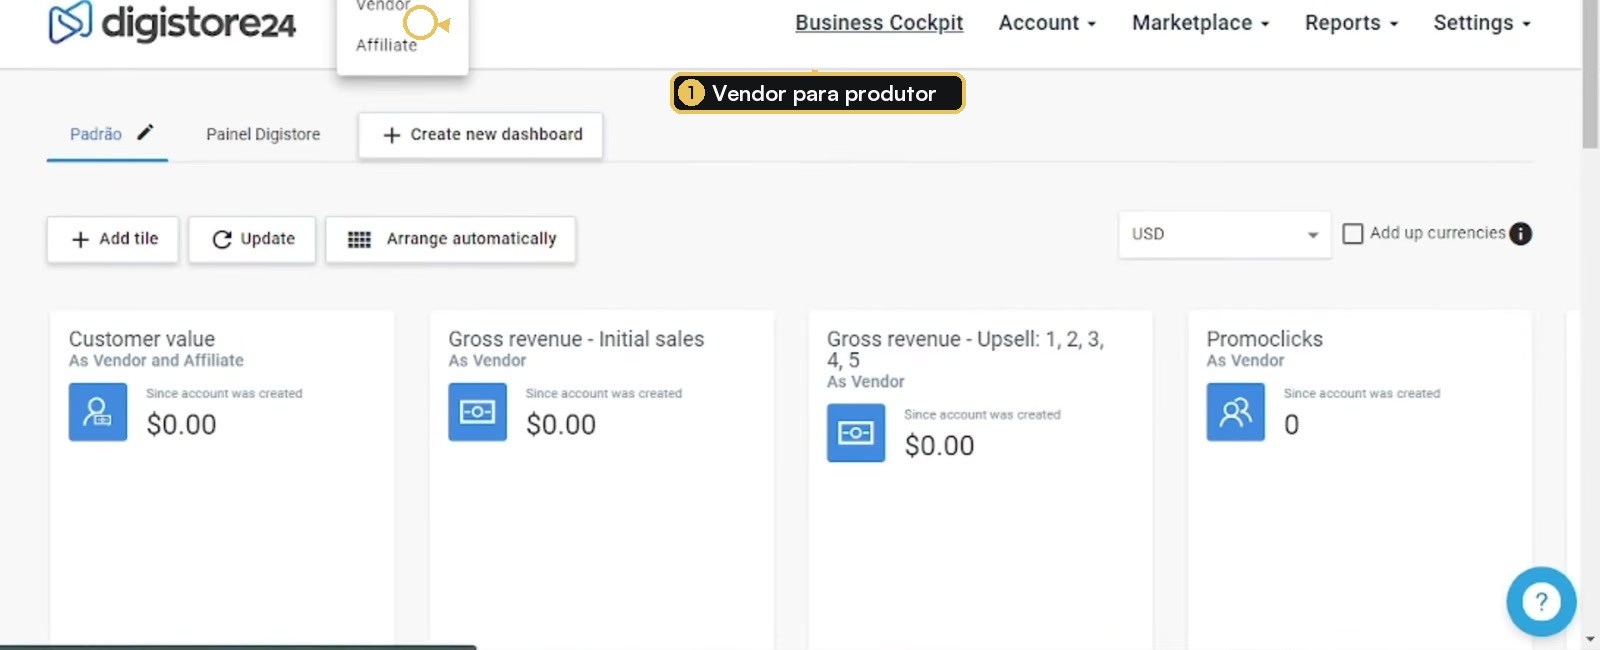Click the page vertical scrollbar thumb
The image size is (1600, 650).
pyautogui.click(x=1590, y=75)
